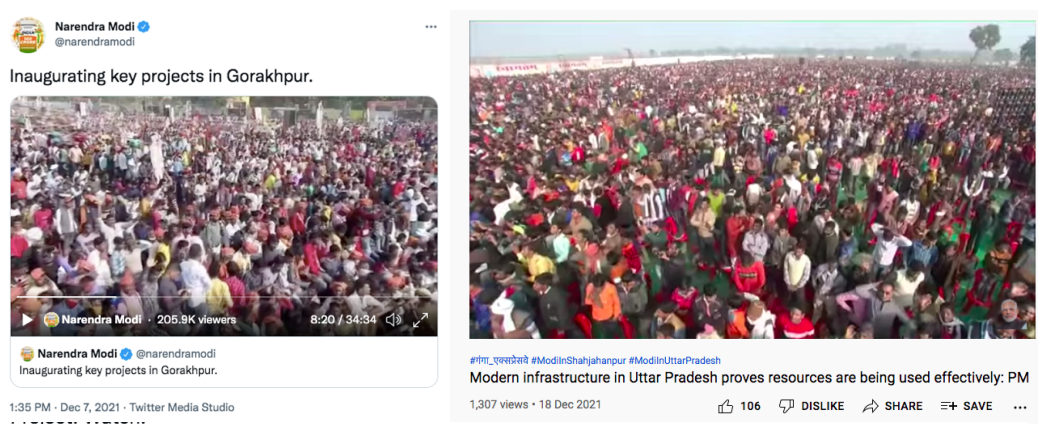
Task: Click the YouTube DISLIKE thumbs-down icon
Action: [x=786, y=406]
